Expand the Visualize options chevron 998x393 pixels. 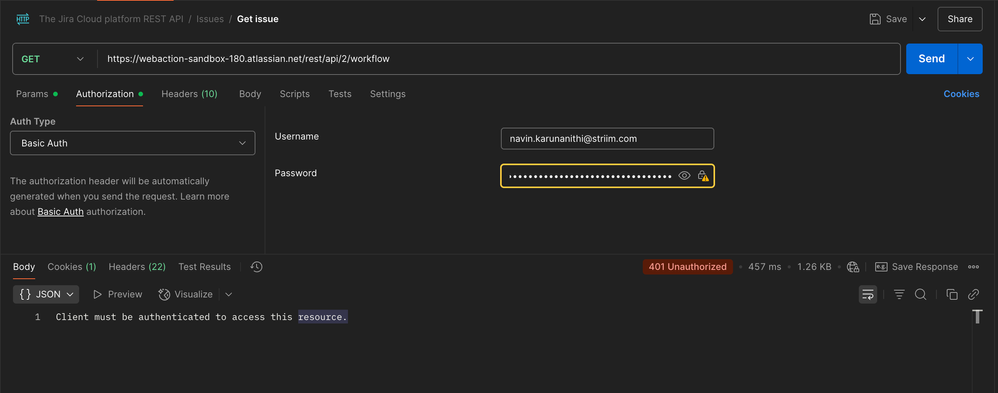228,294
